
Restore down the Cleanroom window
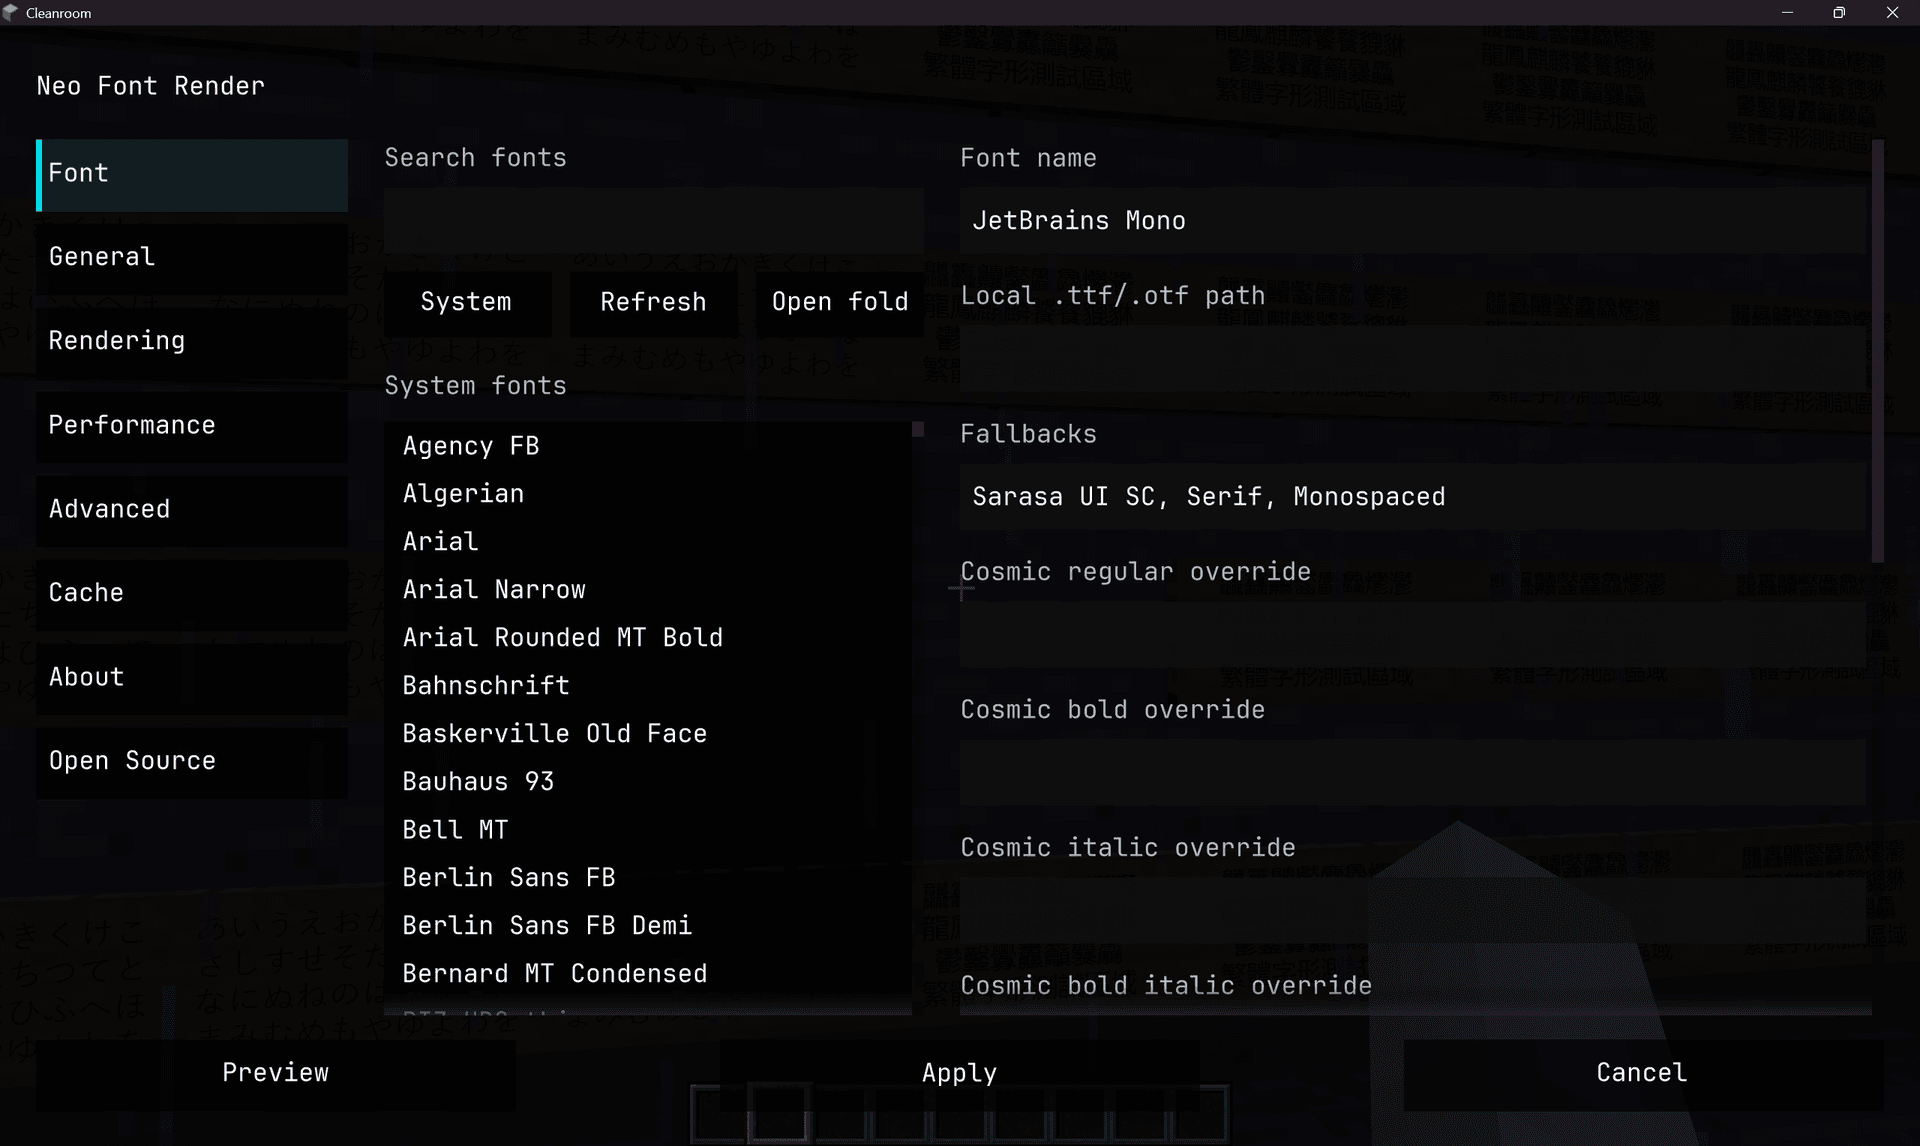coord(1839,13)
